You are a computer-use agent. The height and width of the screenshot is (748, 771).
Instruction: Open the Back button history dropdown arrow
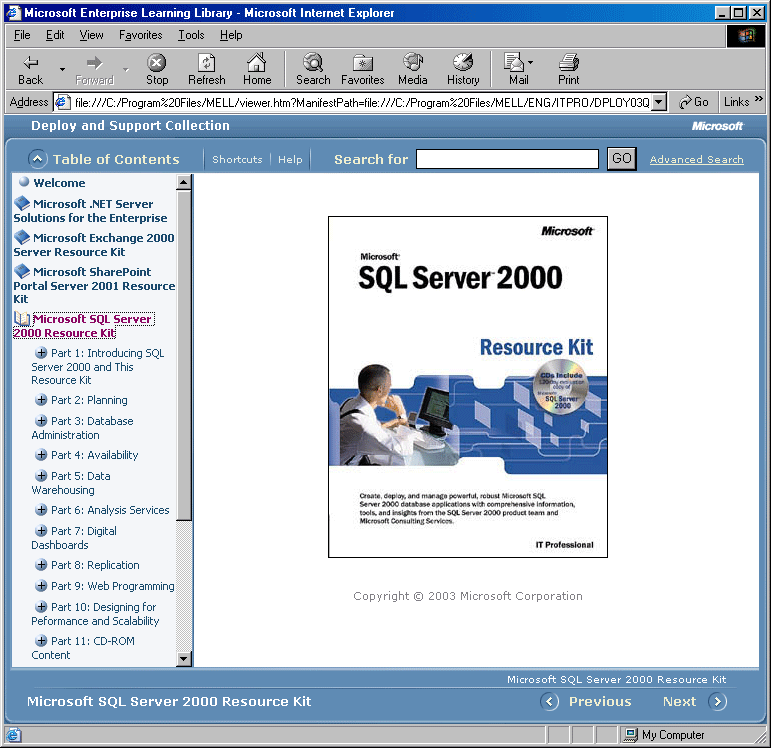pos(62,69)
